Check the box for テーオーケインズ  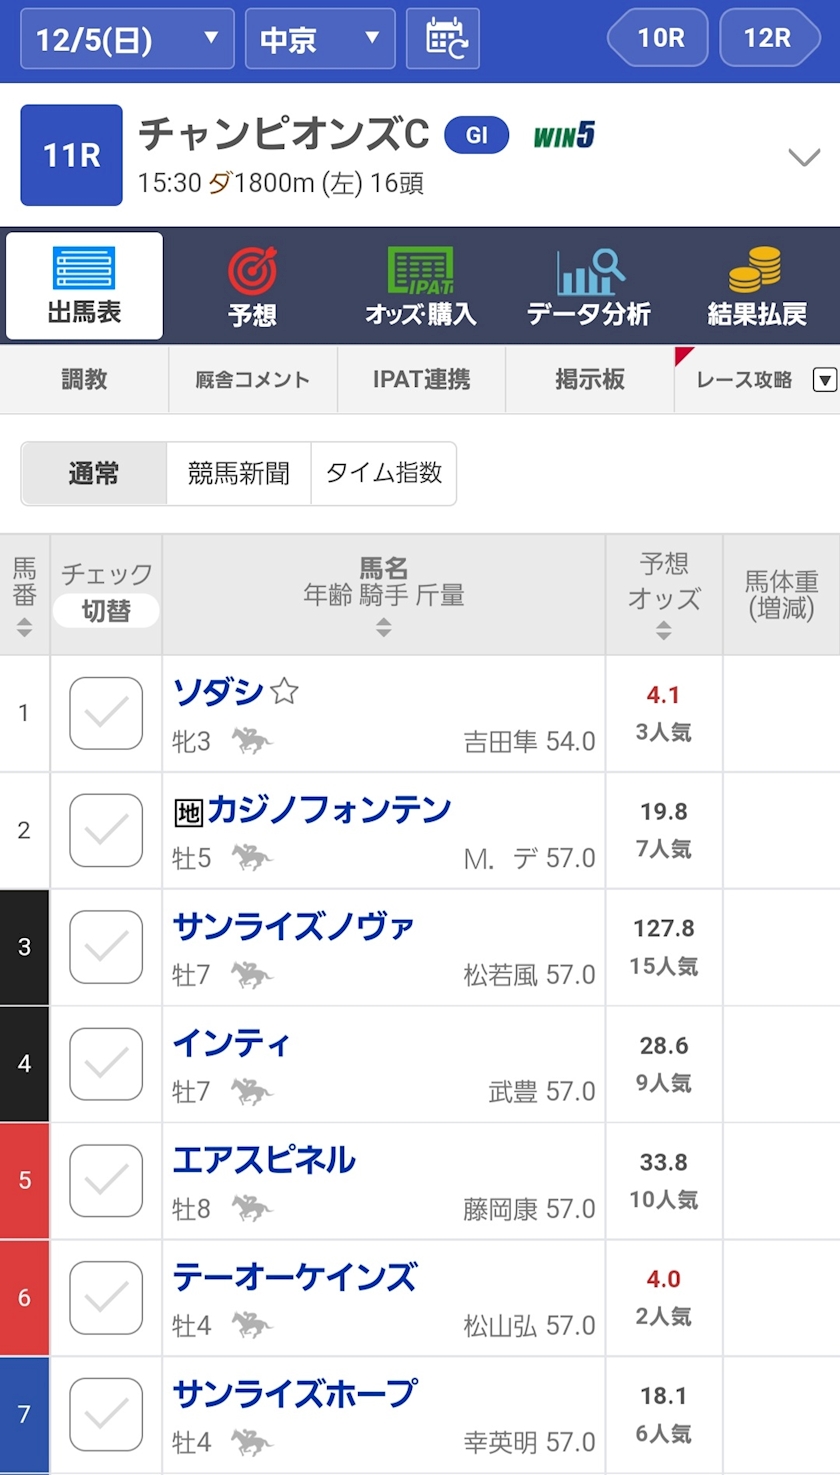[106, 1297]
